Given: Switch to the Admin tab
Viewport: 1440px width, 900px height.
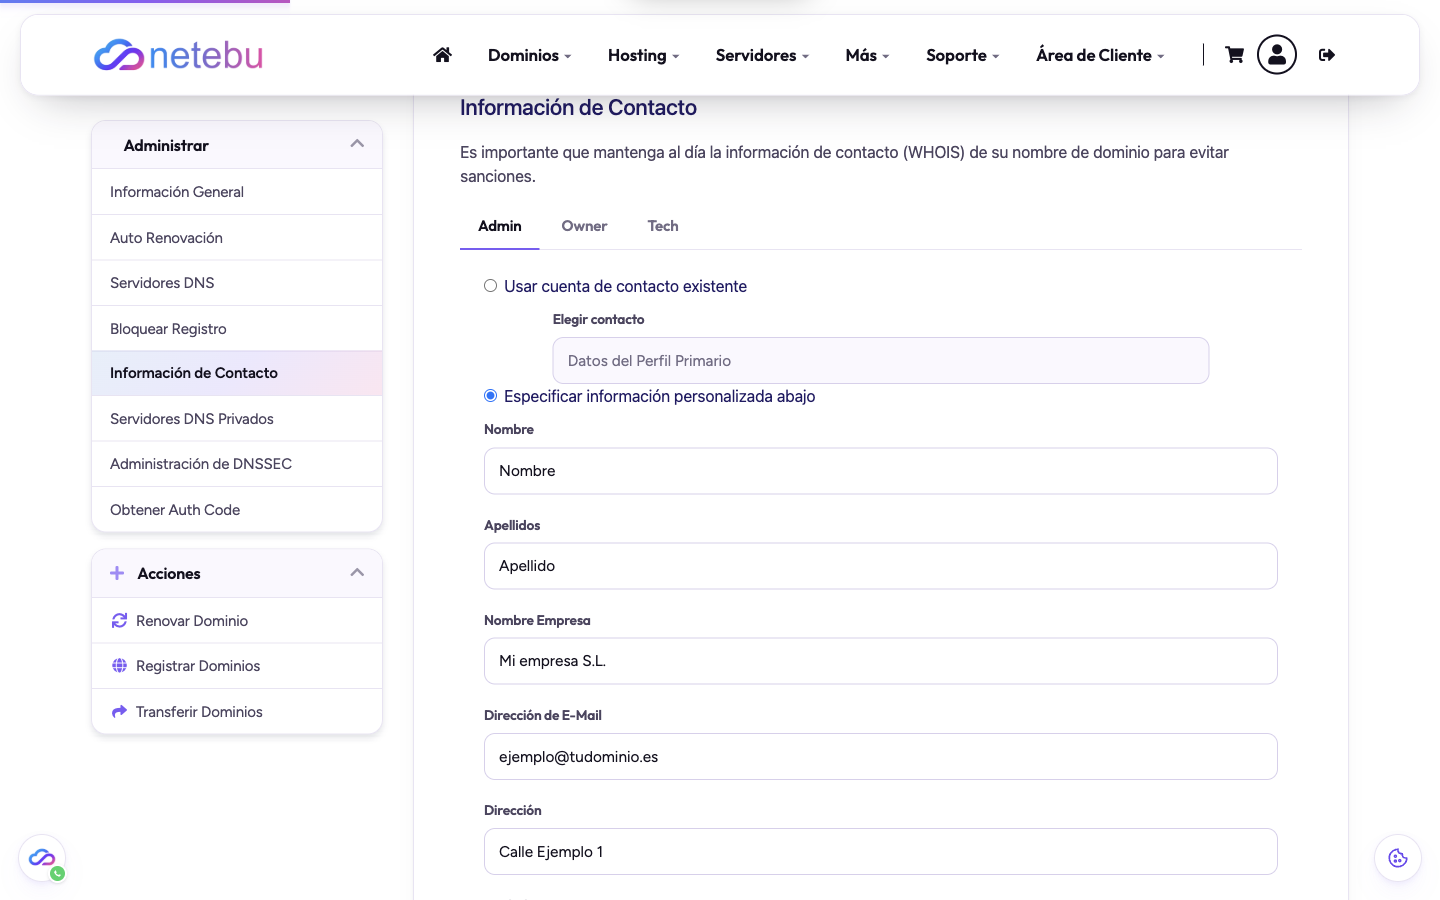Looking at the screenshot, I should pos(500,226).
